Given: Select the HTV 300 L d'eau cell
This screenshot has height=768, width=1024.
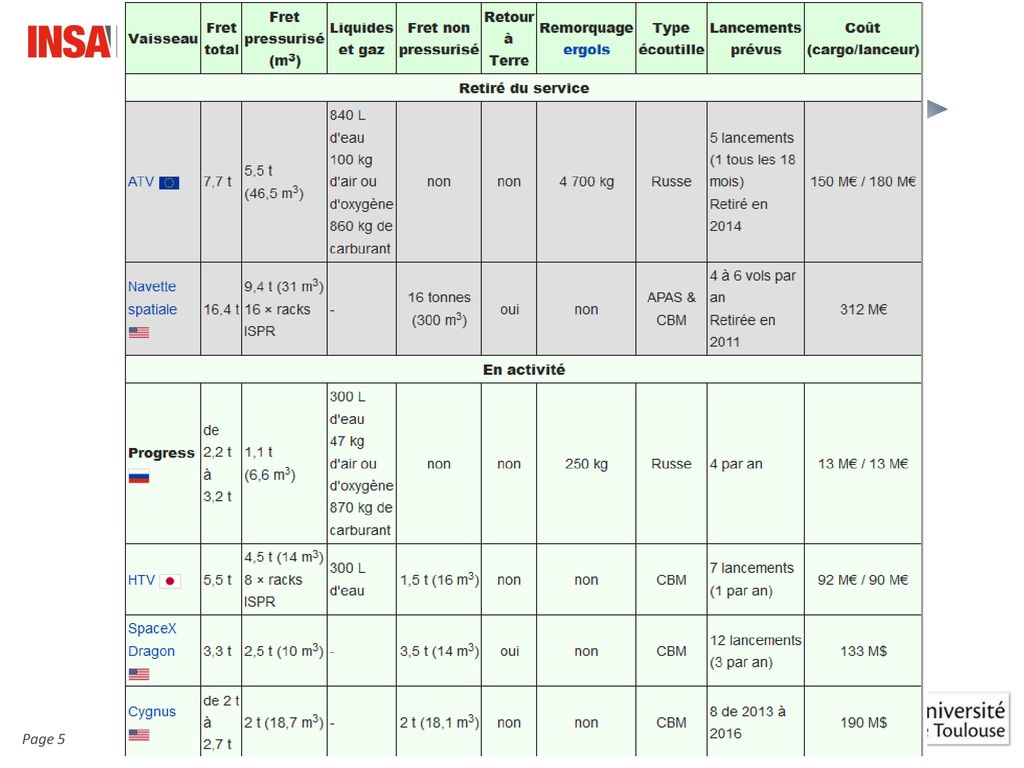Looking at the screenshot, I should (x=361, y=580).
